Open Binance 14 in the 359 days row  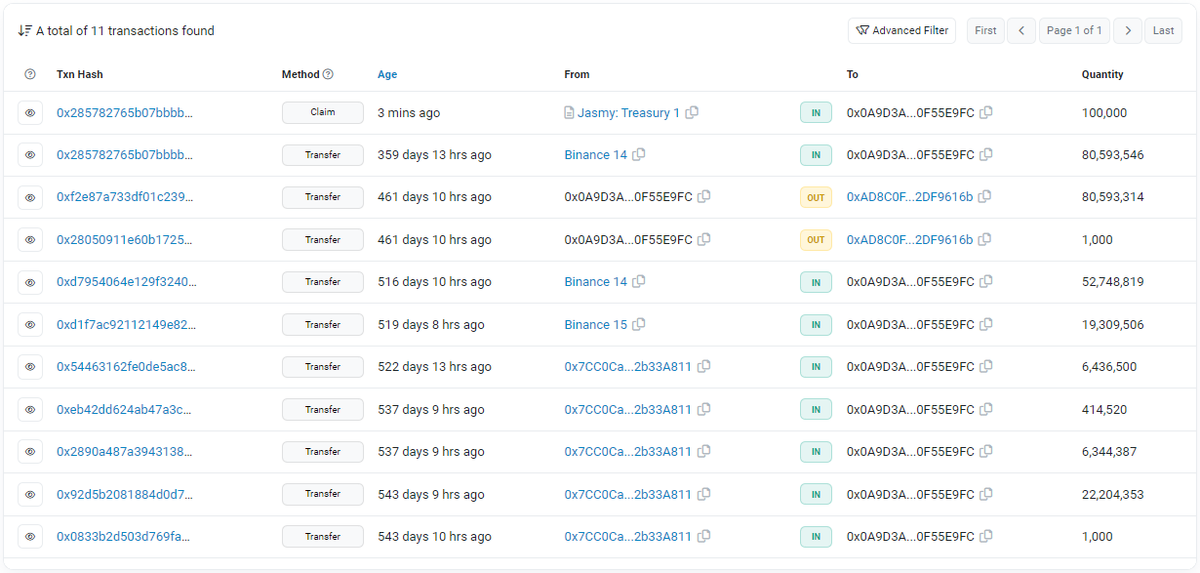coord(595,155)
